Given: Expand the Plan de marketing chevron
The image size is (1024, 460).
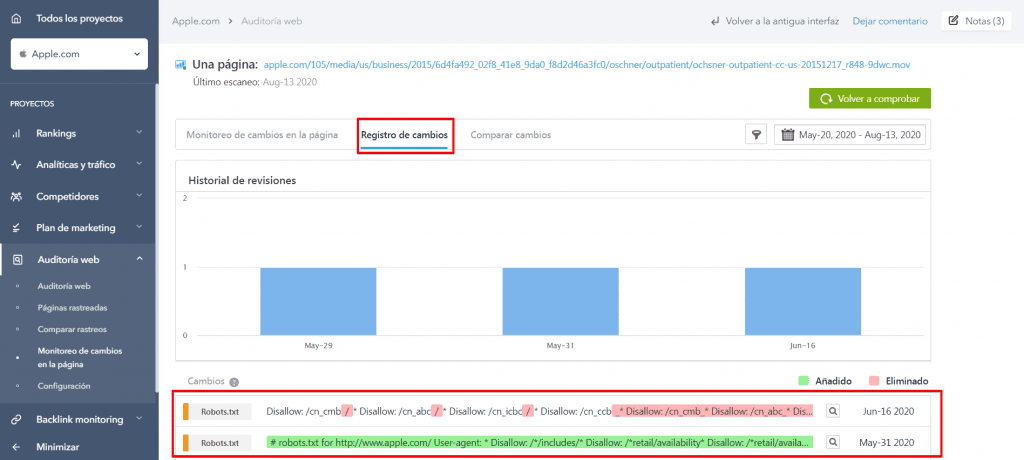Looking at the screenshot, I should (139, 228).
